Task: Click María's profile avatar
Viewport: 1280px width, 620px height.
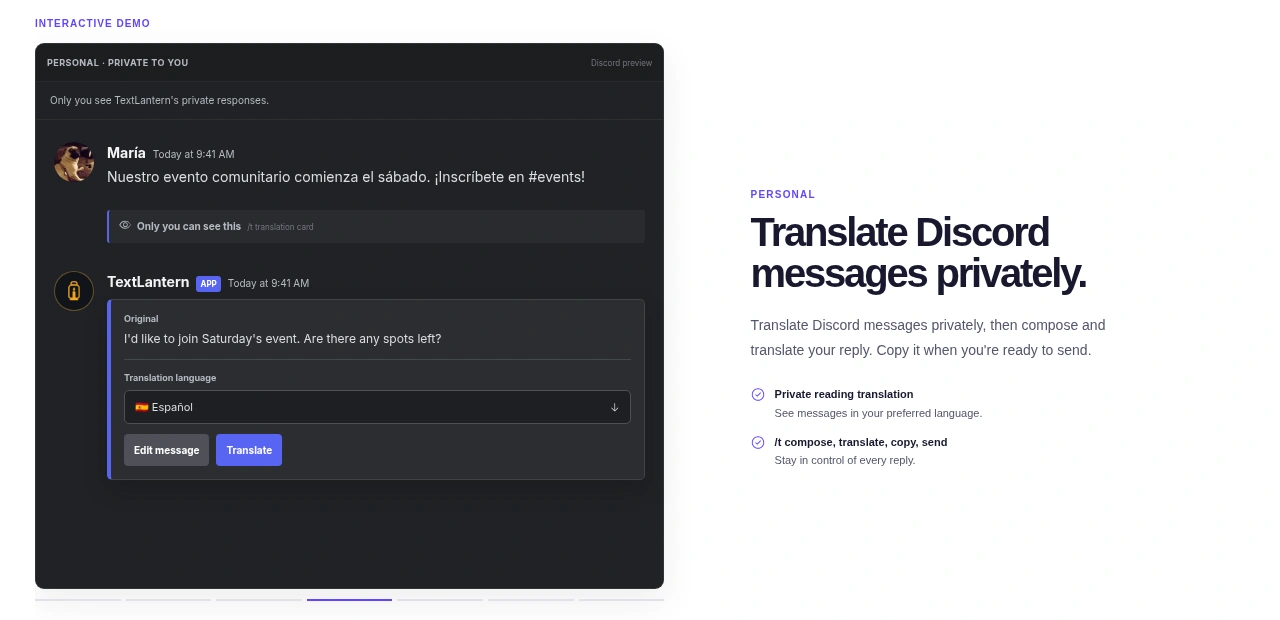Action: point(74,162)
